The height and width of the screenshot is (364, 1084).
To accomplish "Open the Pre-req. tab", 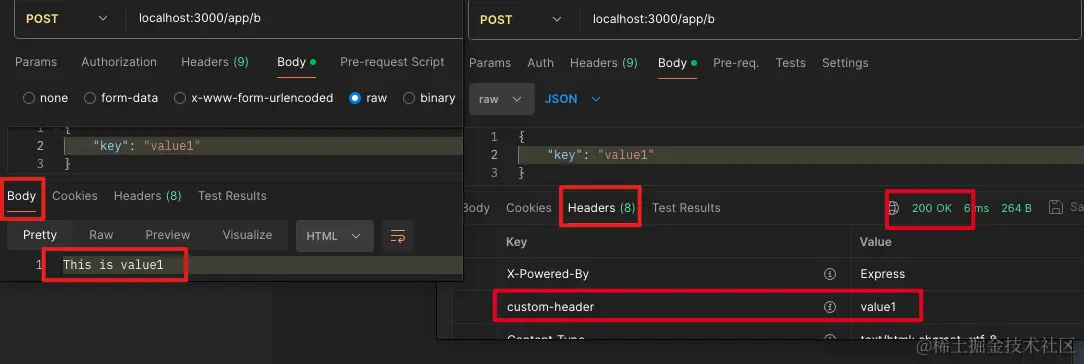I will tap(736, 63).
